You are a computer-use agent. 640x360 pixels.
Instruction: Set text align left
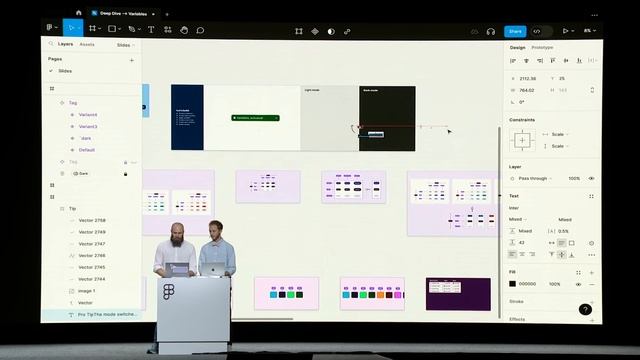click(512, 254)
